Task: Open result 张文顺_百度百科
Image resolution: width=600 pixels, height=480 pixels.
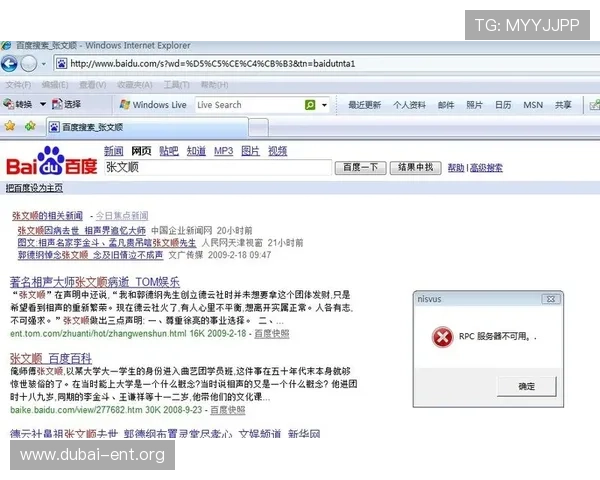Action: coord(51,359)
